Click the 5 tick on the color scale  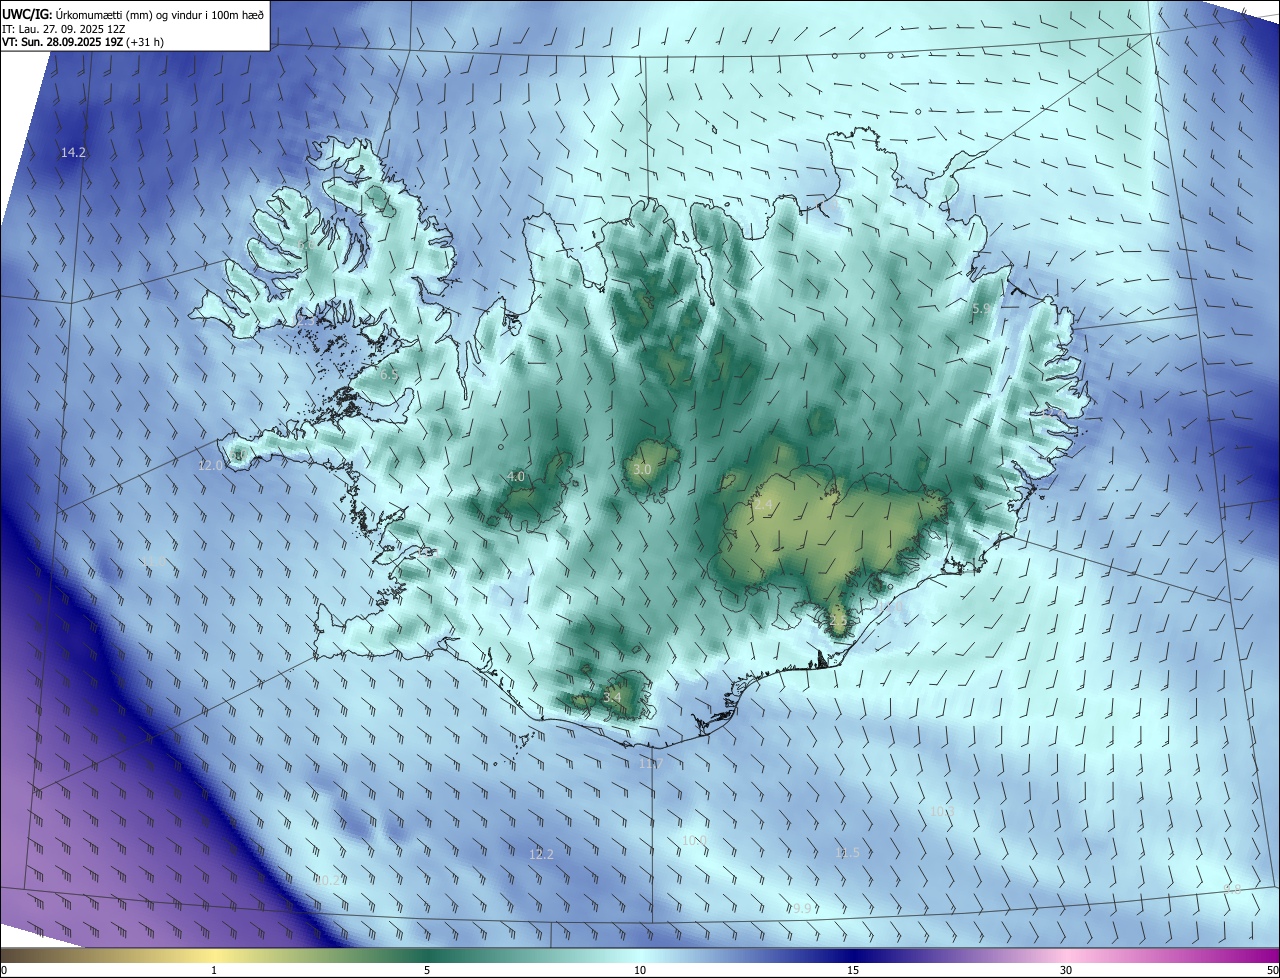[427, 971]
